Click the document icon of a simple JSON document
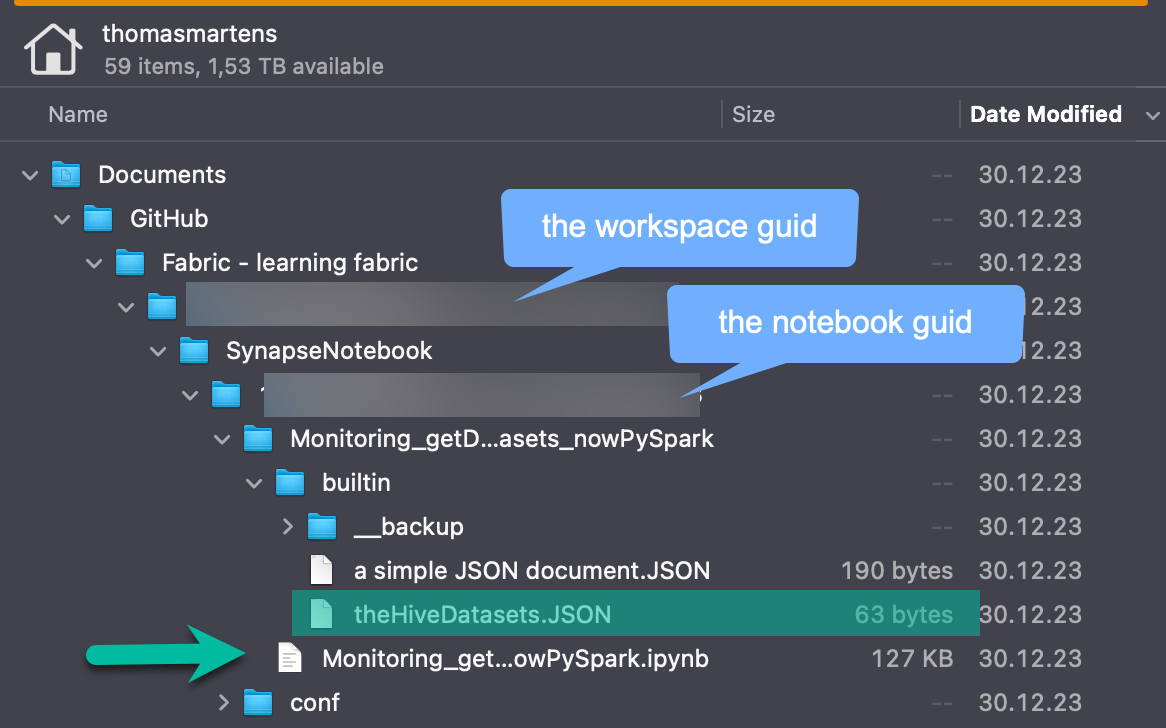1166x728 pixels. tap(321, 570)
